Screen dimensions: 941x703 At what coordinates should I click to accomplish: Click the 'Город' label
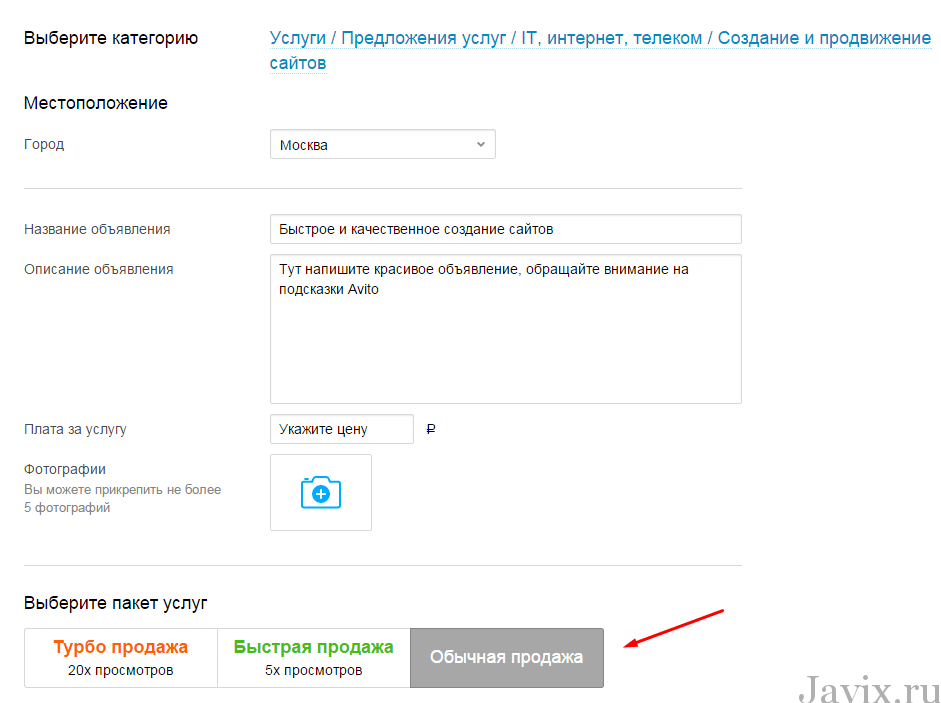[x=44, y=145]
